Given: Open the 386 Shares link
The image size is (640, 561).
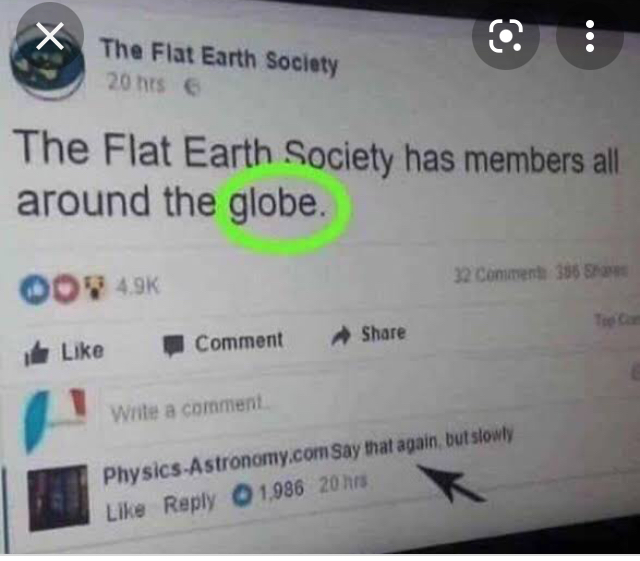Looking at the screenshot, I should [x=592, y=271].
